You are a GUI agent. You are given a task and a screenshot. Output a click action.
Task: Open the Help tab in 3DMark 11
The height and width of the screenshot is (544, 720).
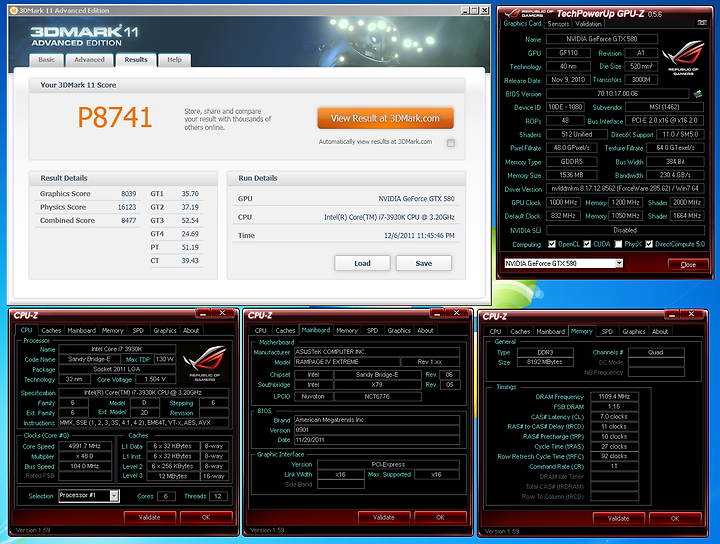coord(174,60)
